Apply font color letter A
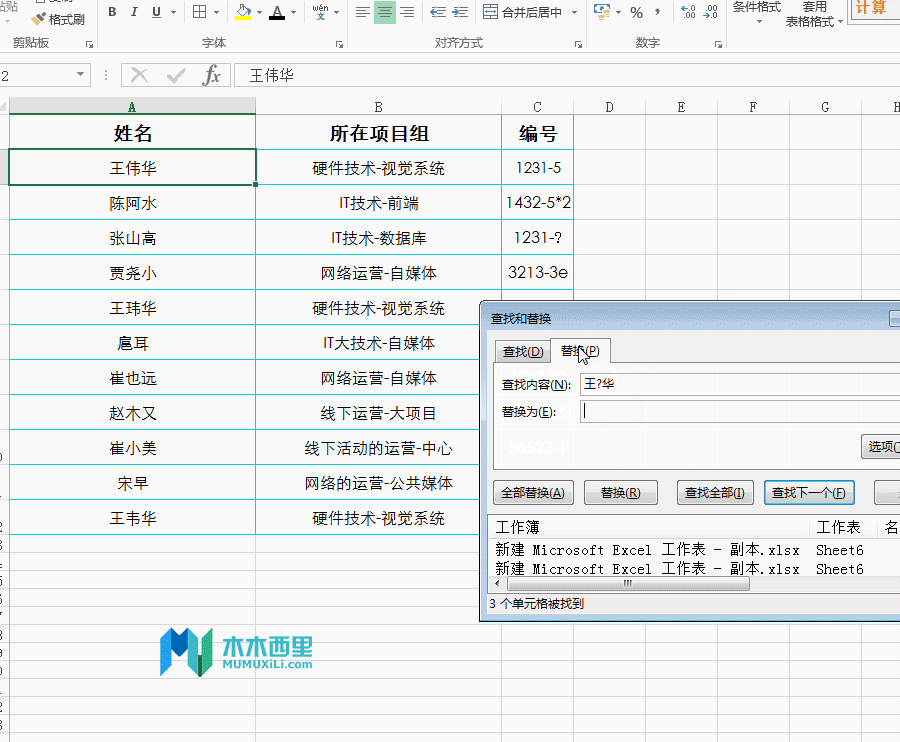Viewport: 900px width, 742px height. 277,12
